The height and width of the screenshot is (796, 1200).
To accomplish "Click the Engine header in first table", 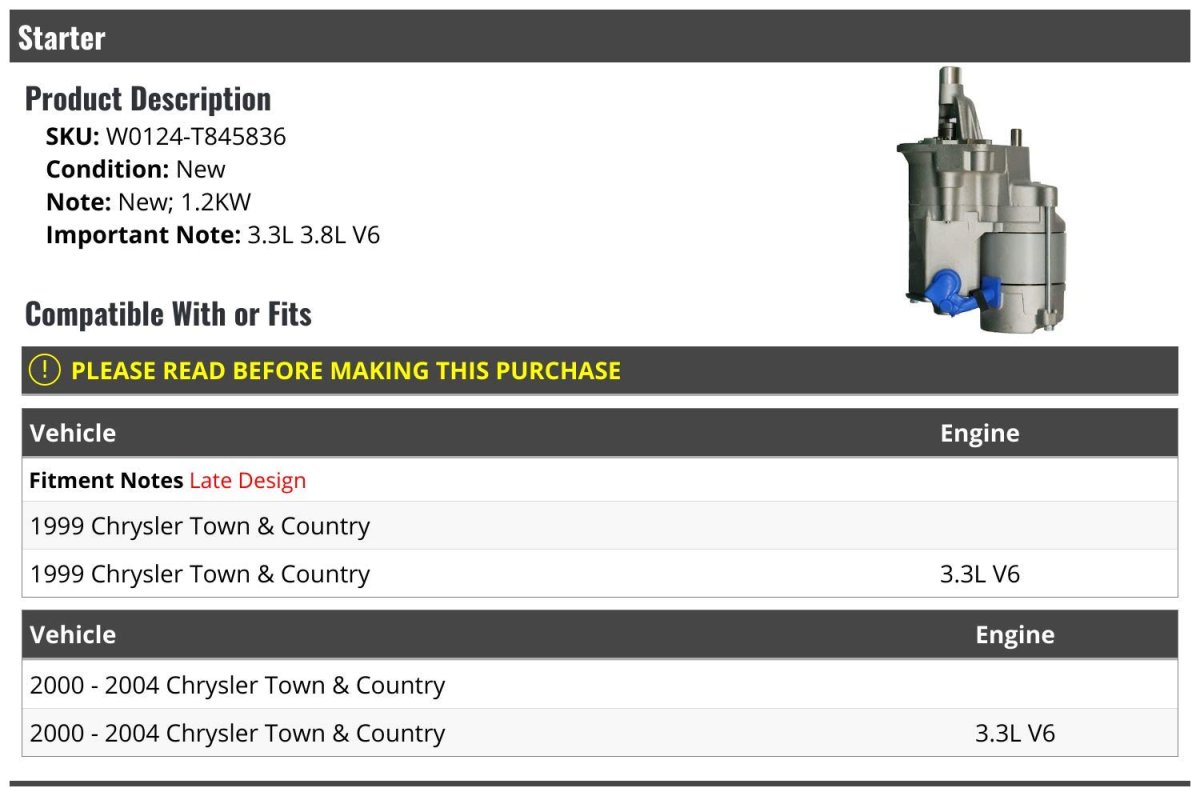I will click(x=979, y=433).
